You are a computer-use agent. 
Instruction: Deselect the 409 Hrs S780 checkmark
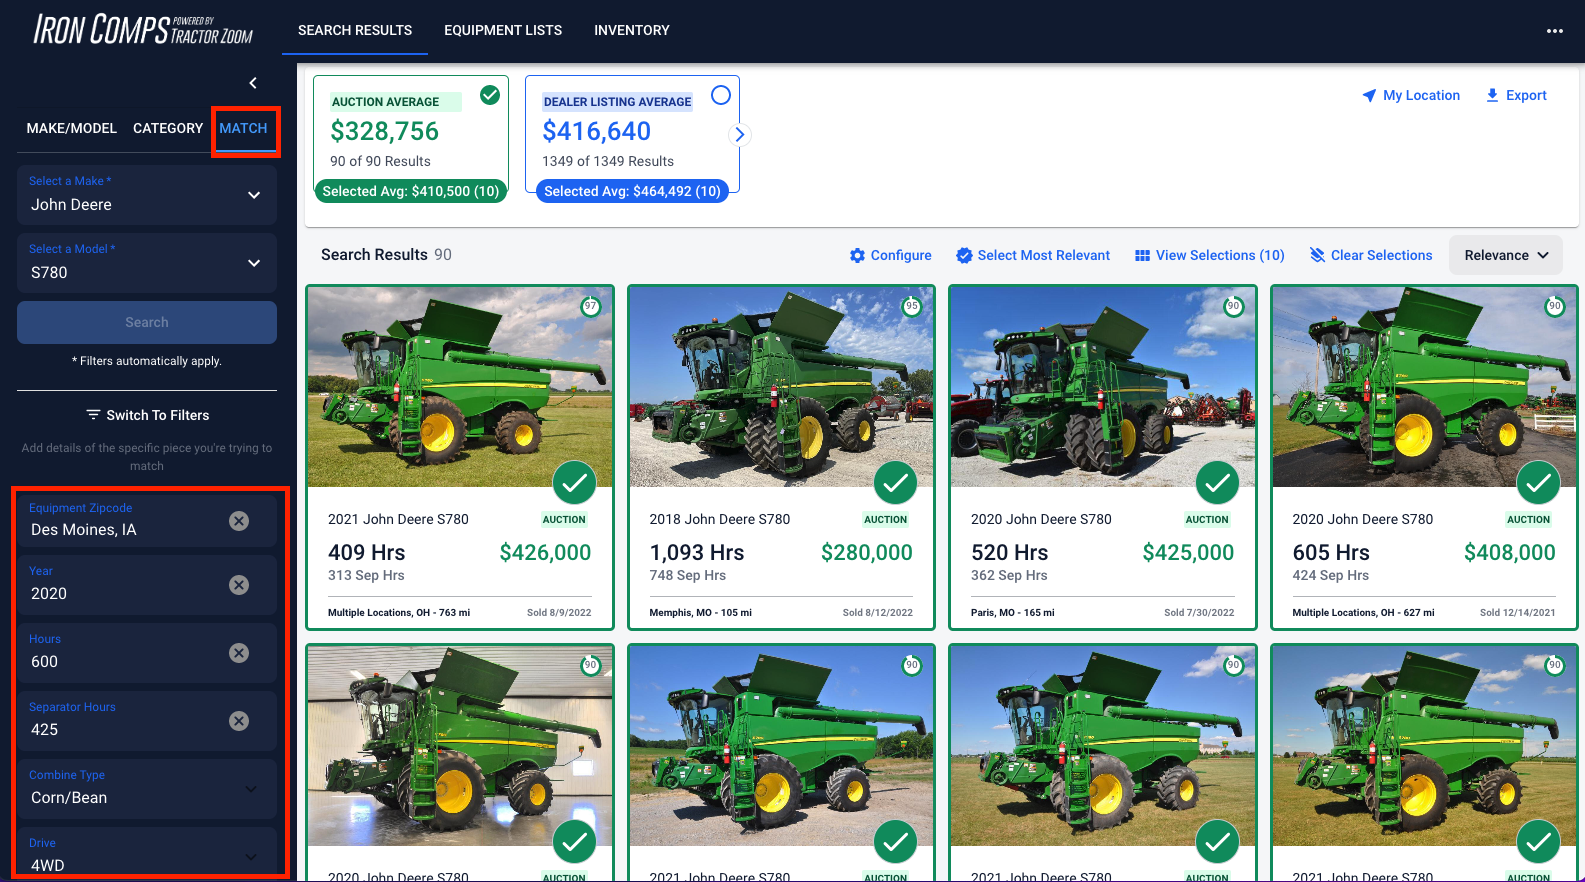coord(574,483)
